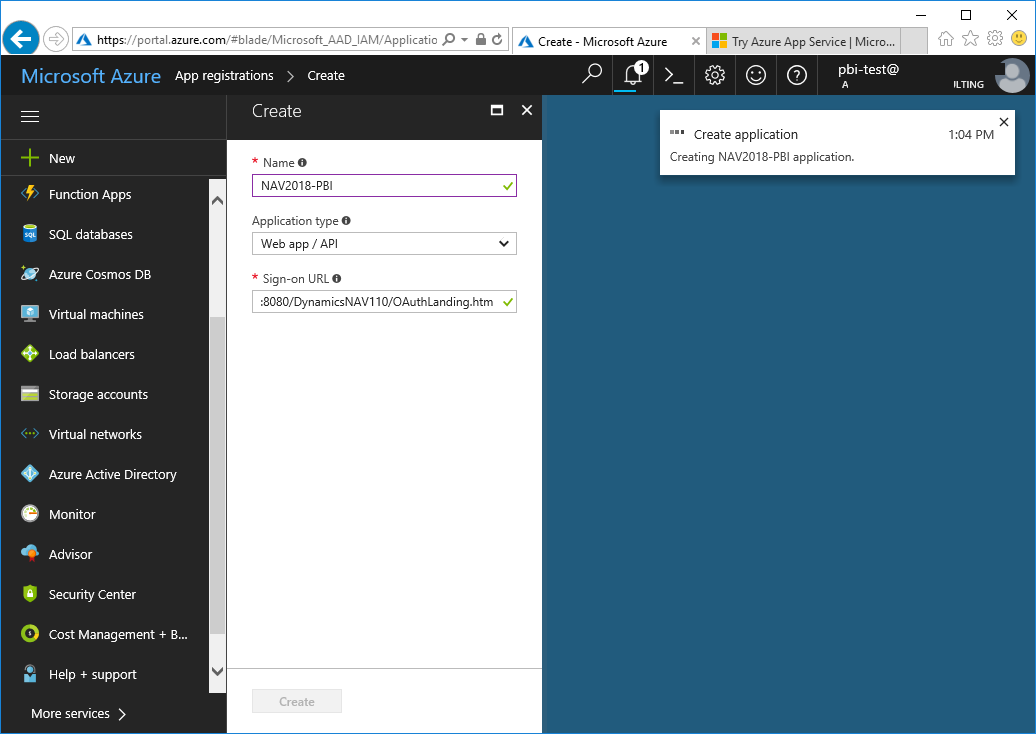Maximize the Create blade
The width and height of the screenshot is (1036, 734).
497,110
